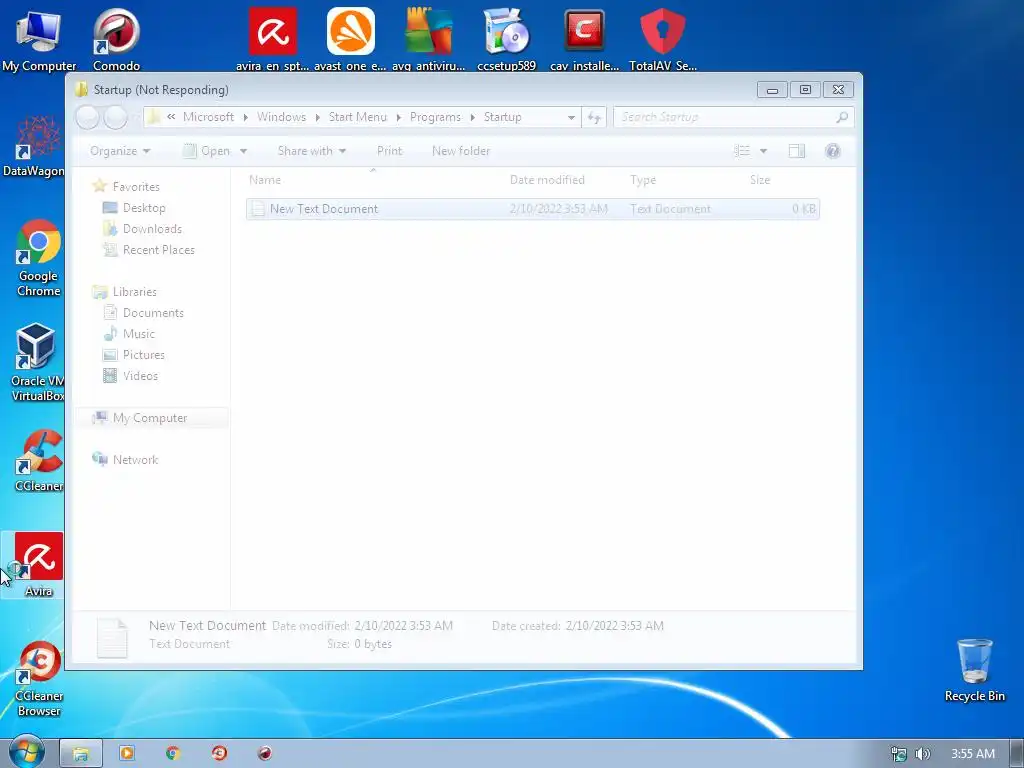Click Print in the Explorer toolbar

[x=389, y=151]
